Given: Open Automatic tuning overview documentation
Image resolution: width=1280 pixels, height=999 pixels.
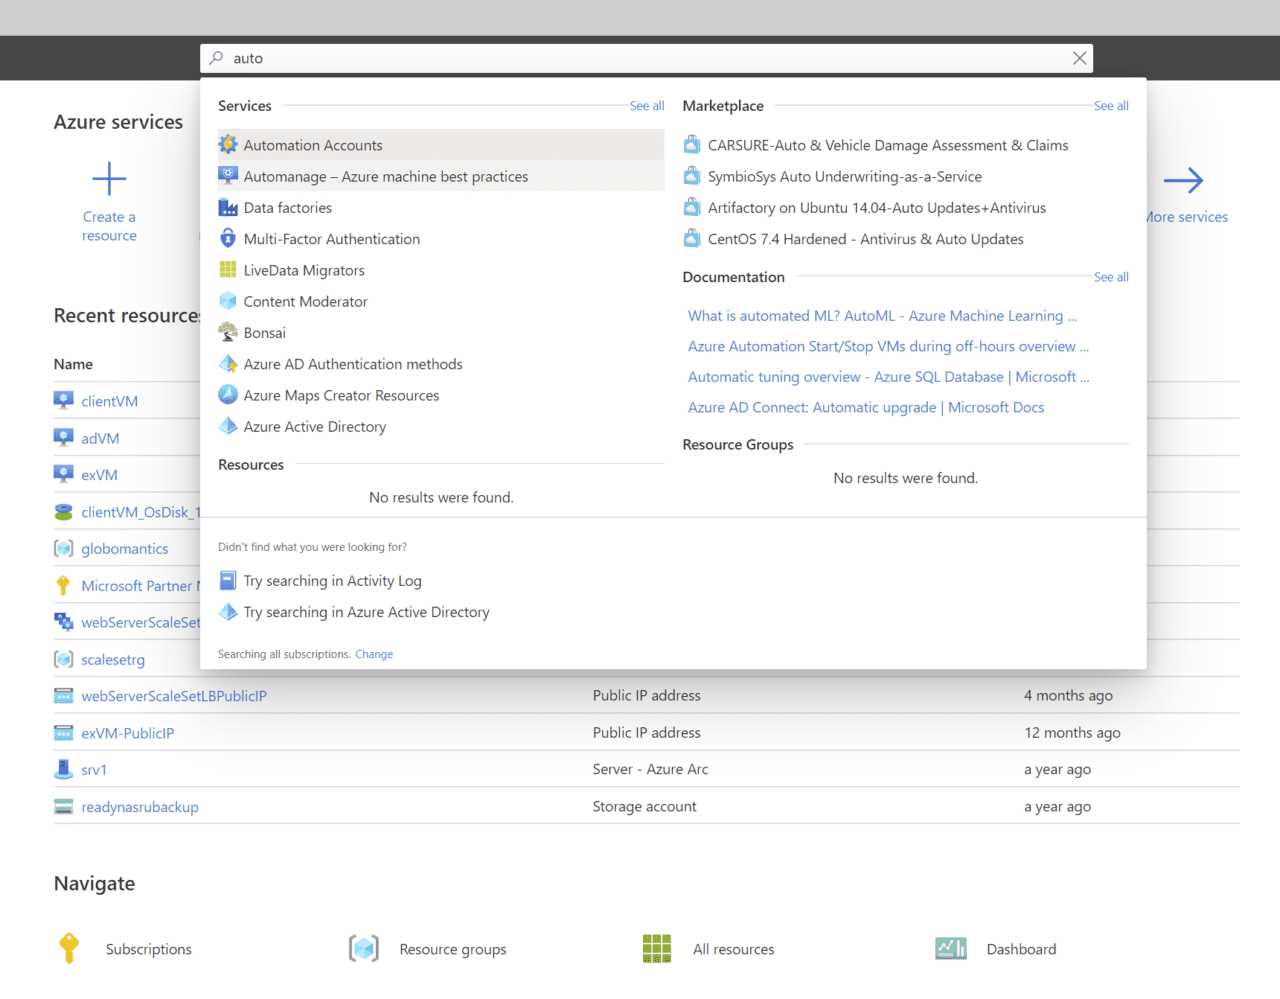Looking at the screenshot, I should [x=888, y=377].
